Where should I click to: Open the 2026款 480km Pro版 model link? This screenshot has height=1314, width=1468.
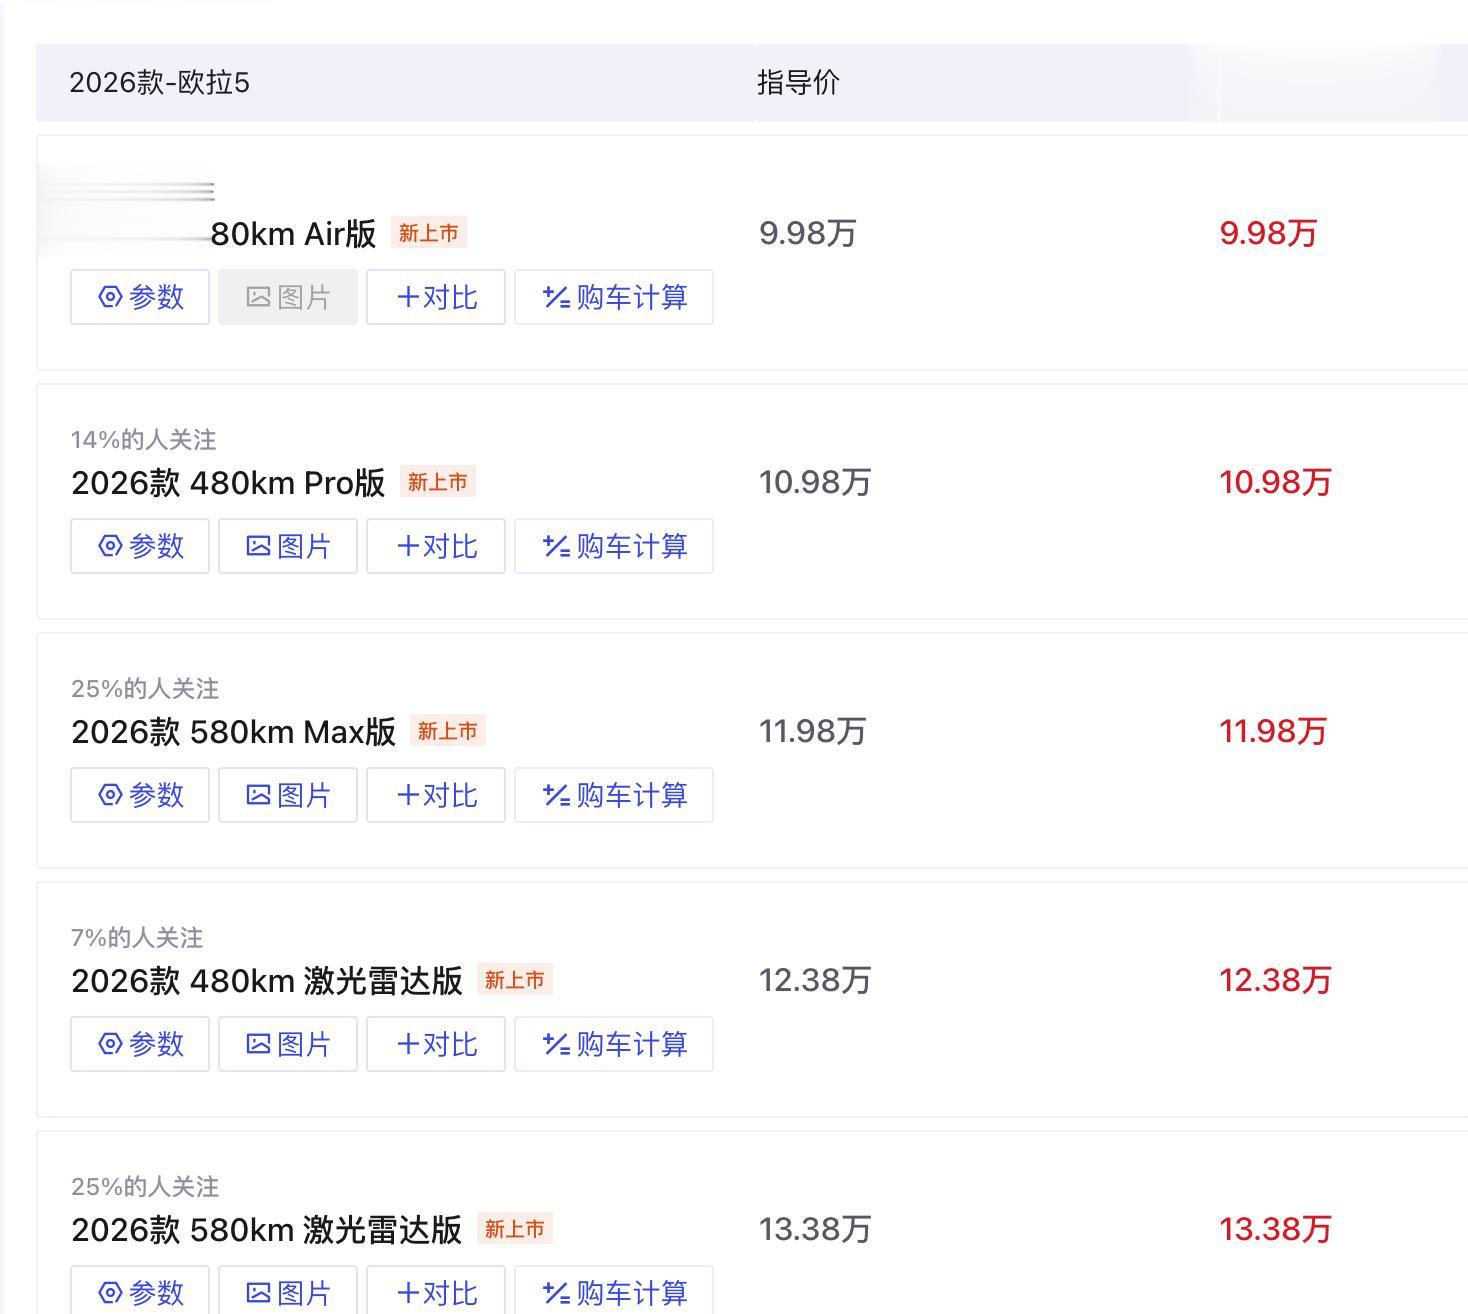(x=228, y=483)
